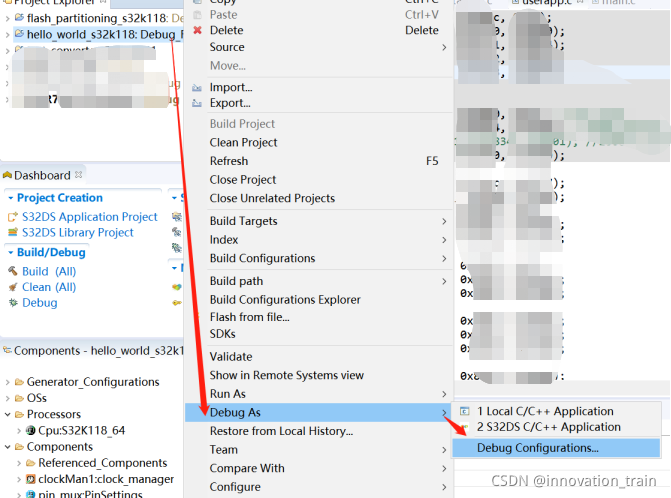The image size is (671, 498).
Task: Close the Dashboard tab
Action: tap(78, 175)
